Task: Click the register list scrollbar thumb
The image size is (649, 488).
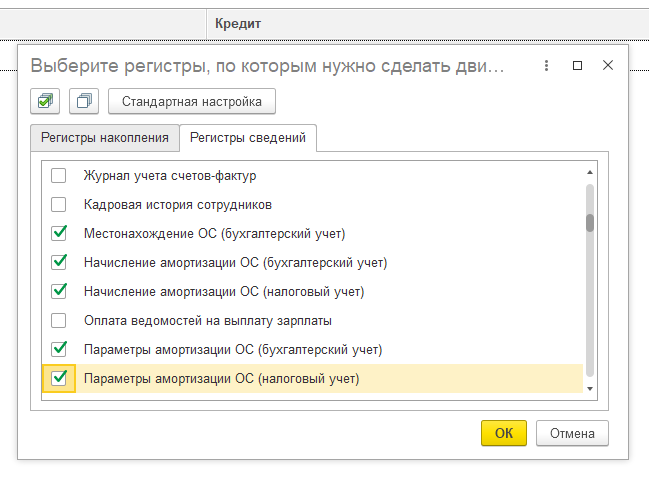Action: point(590,223)
